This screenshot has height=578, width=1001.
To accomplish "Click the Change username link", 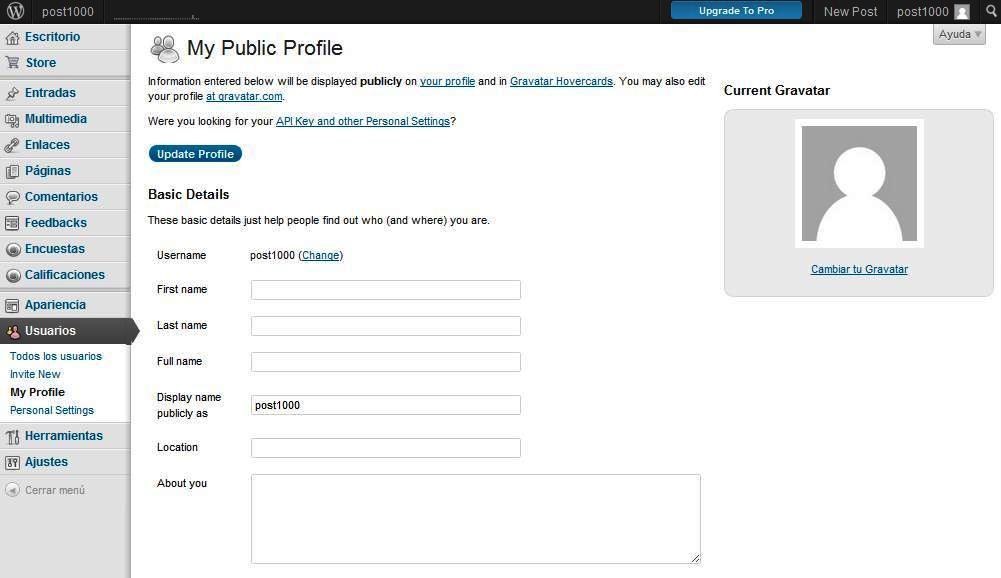I will [x=320, y=255].
